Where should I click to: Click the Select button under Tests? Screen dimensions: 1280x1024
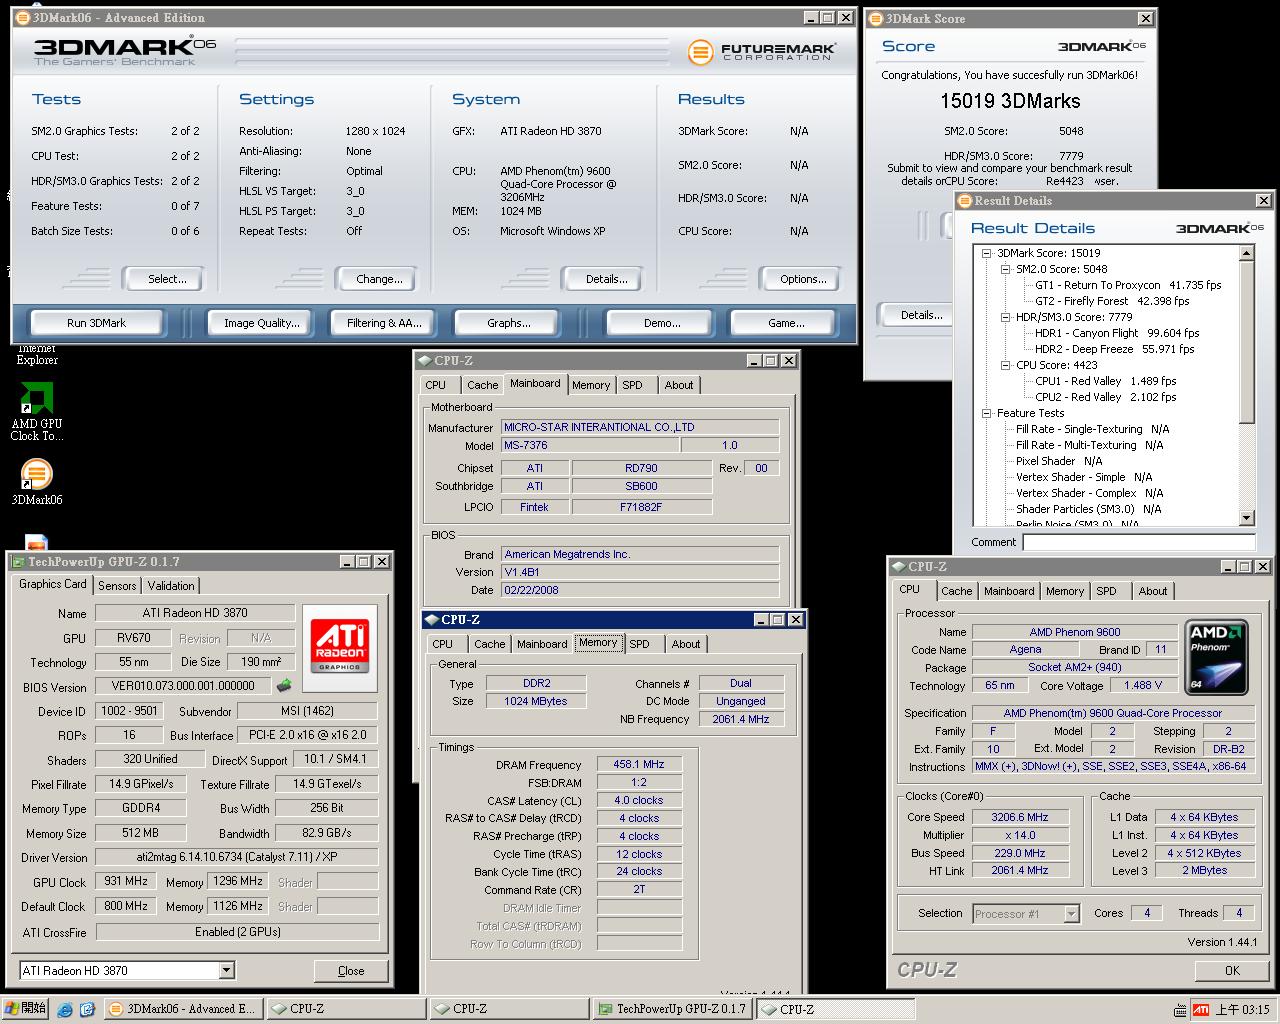click(x=167, y=279)
